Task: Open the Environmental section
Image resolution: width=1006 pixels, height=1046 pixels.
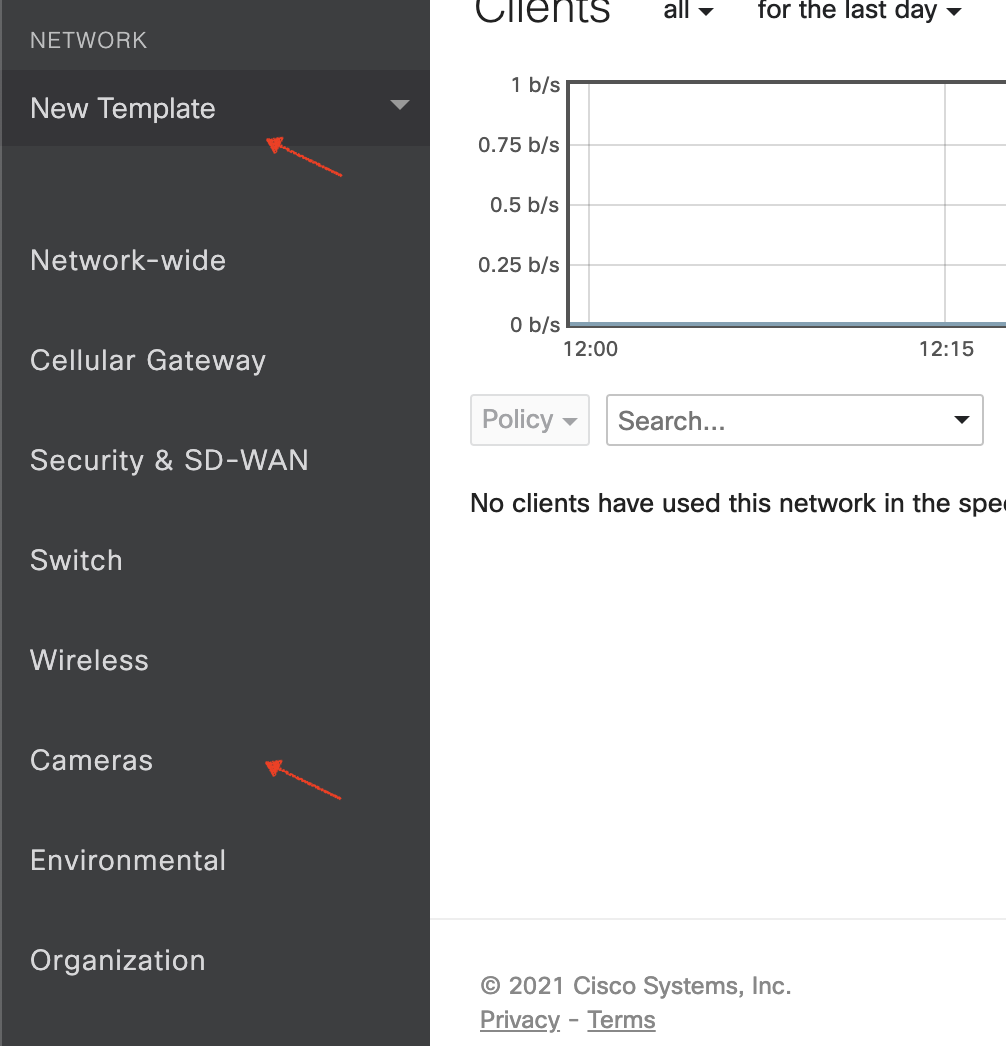Action: [128, 860]
